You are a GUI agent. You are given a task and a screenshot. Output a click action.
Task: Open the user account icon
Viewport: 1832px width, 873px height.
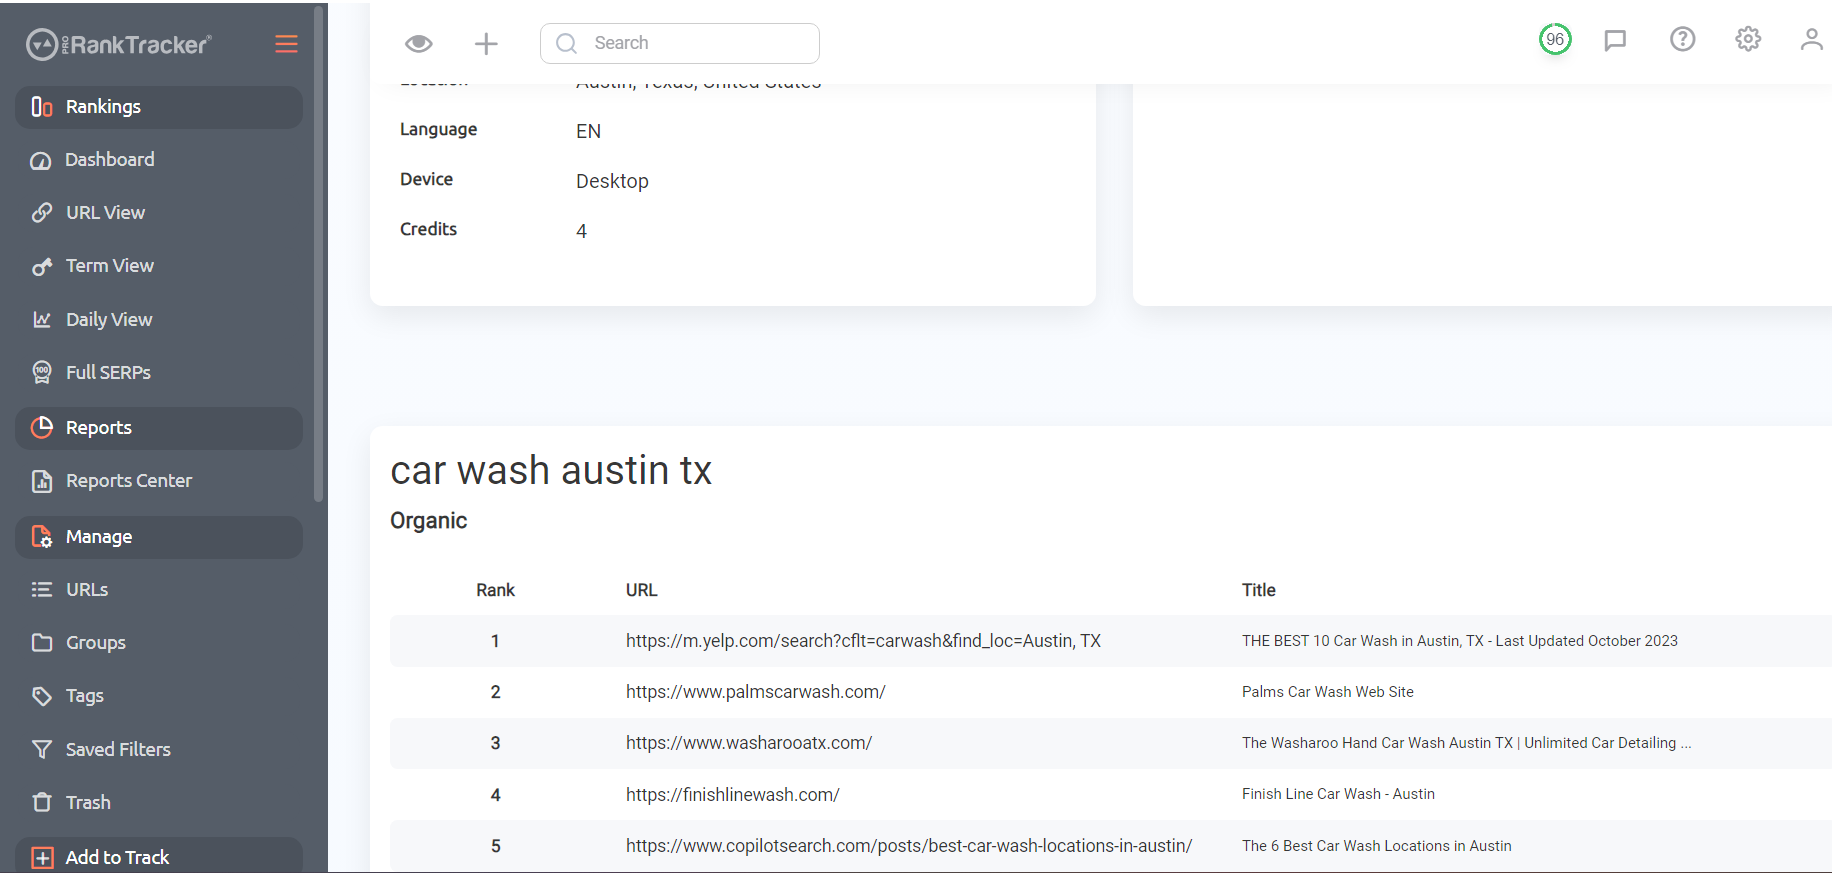pos(1812,39)
